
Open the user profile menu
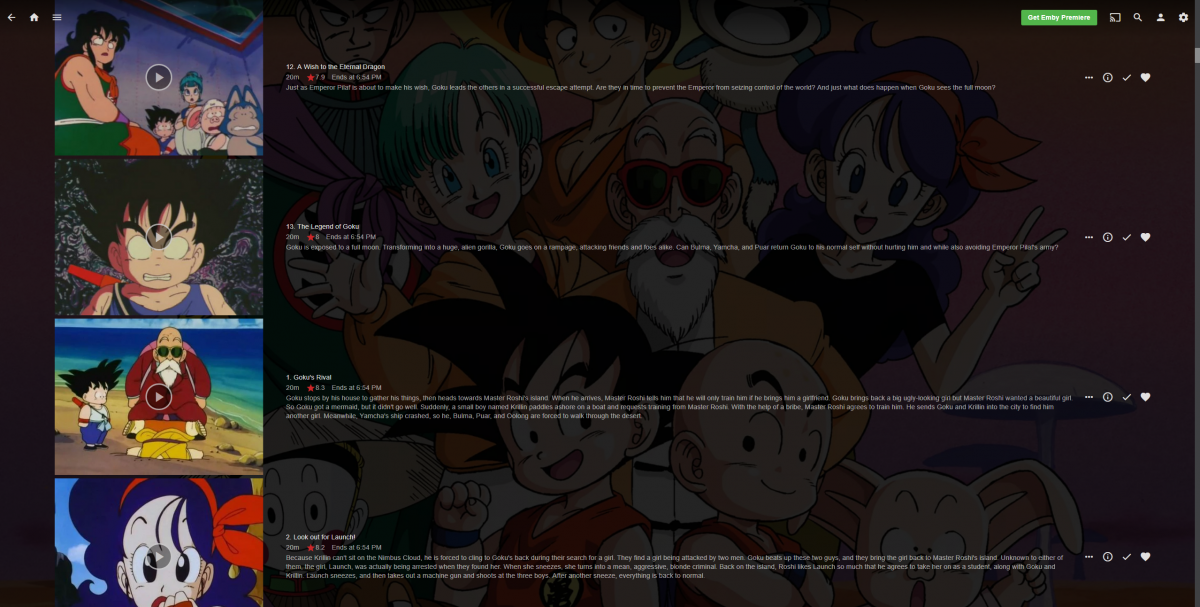[x=1161, y=17]
